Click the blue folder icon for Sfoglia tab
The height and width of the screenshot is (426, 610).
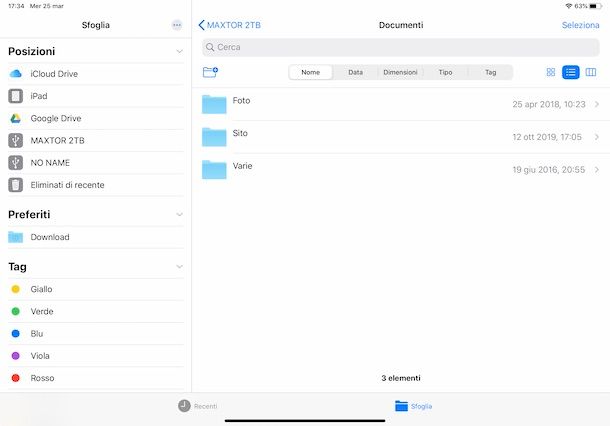pyautogui.click(x=401, y=406)
